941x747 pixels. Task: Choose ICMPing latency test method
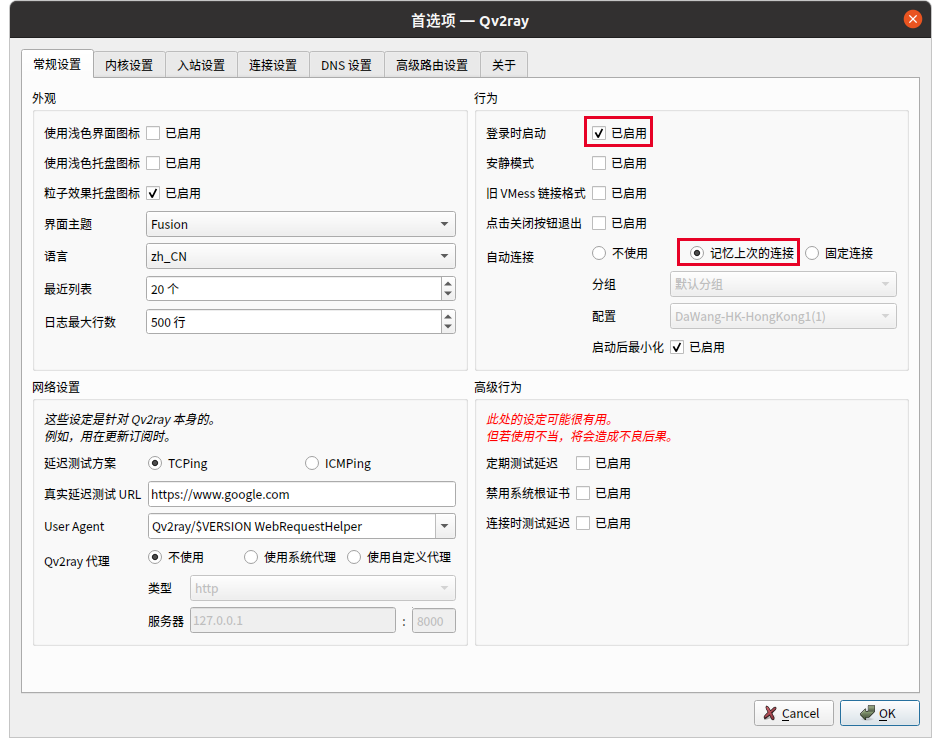pos(312,463)
